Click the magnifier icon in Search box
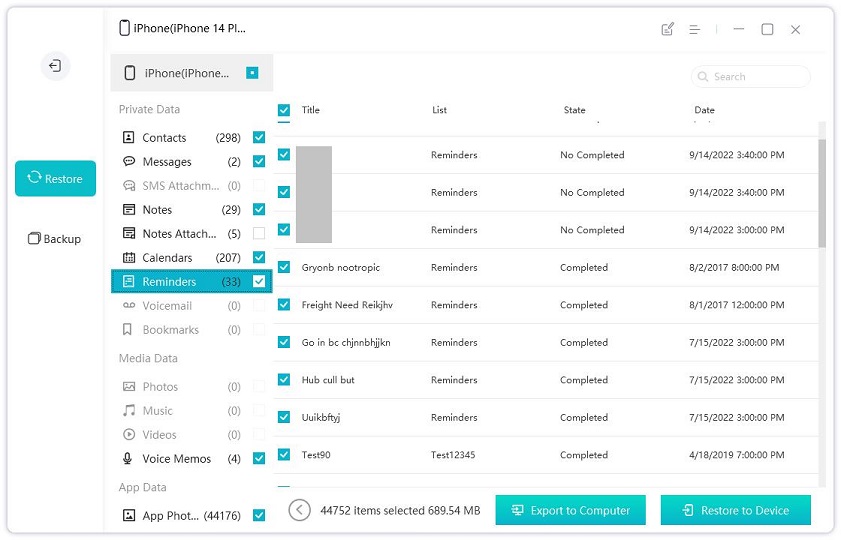The width and height of the screenshot is (841, 540). (x=703, y=77)
